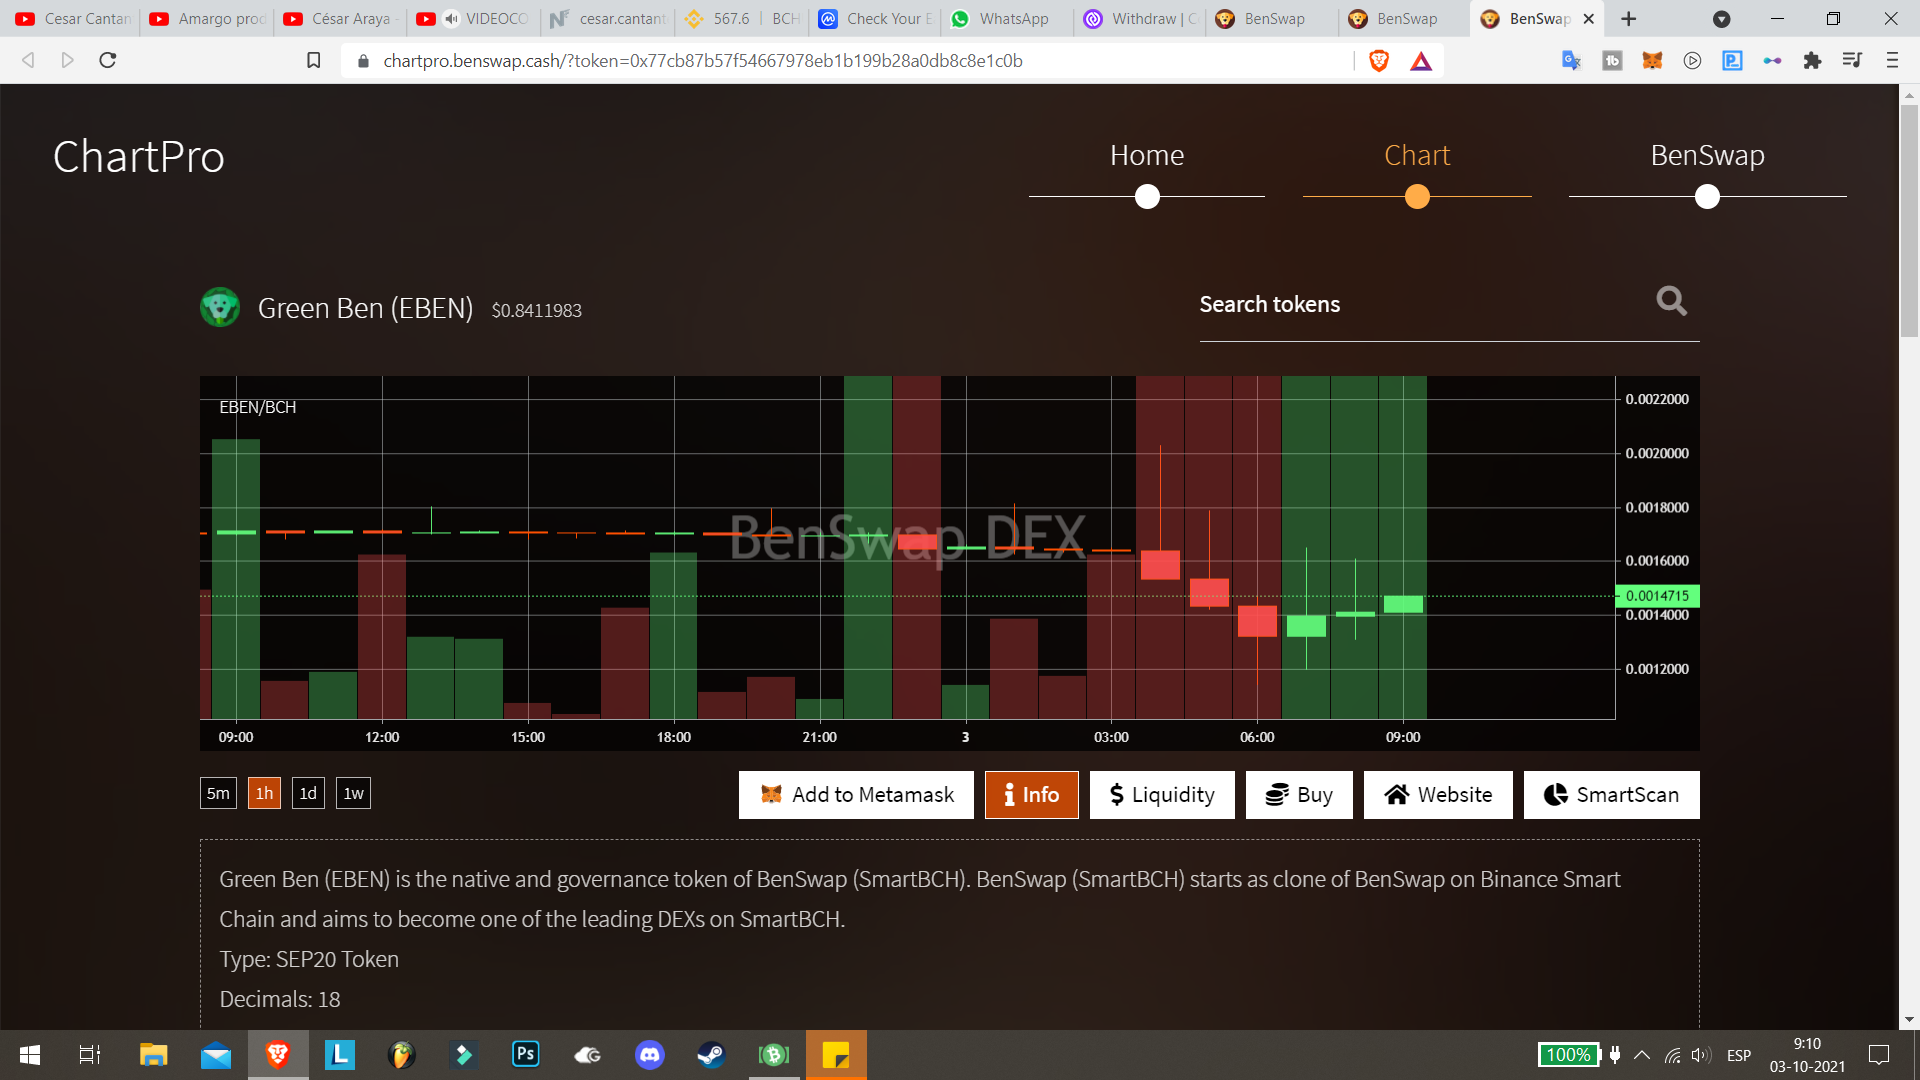This screenshot has width=1920, height=1080.
Task: Open Windows Start menu
Action: click(x=30, y=1055)
